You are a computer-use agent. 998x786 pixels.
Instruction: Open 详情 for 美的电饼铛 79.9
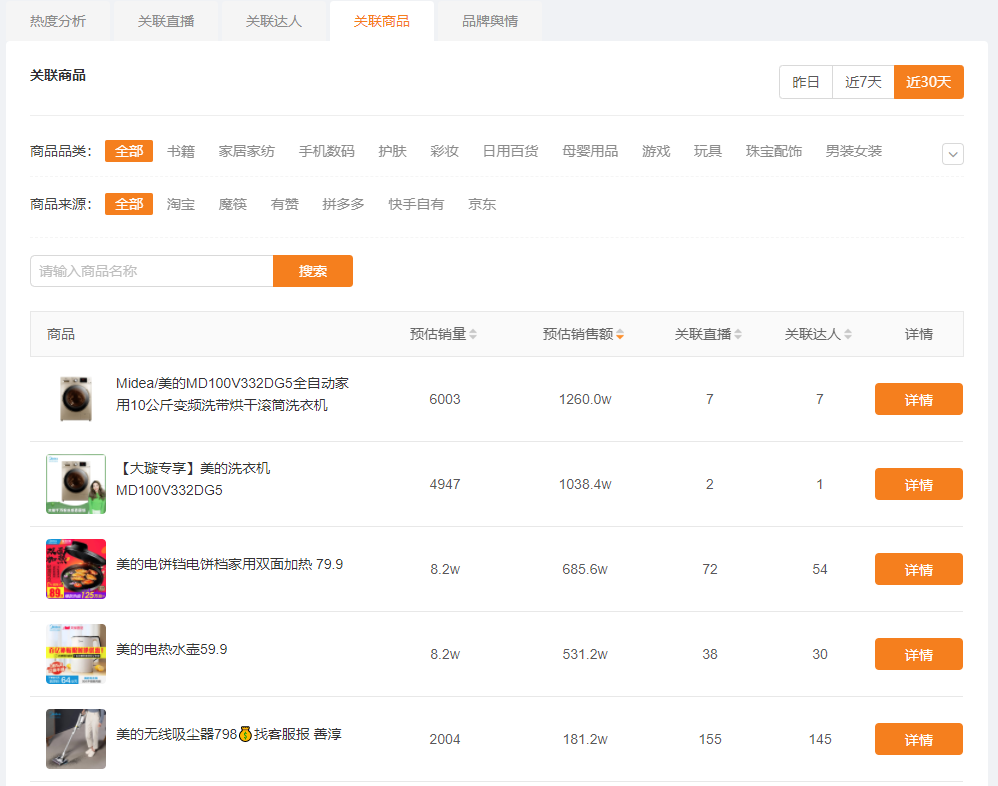[918, 569]
